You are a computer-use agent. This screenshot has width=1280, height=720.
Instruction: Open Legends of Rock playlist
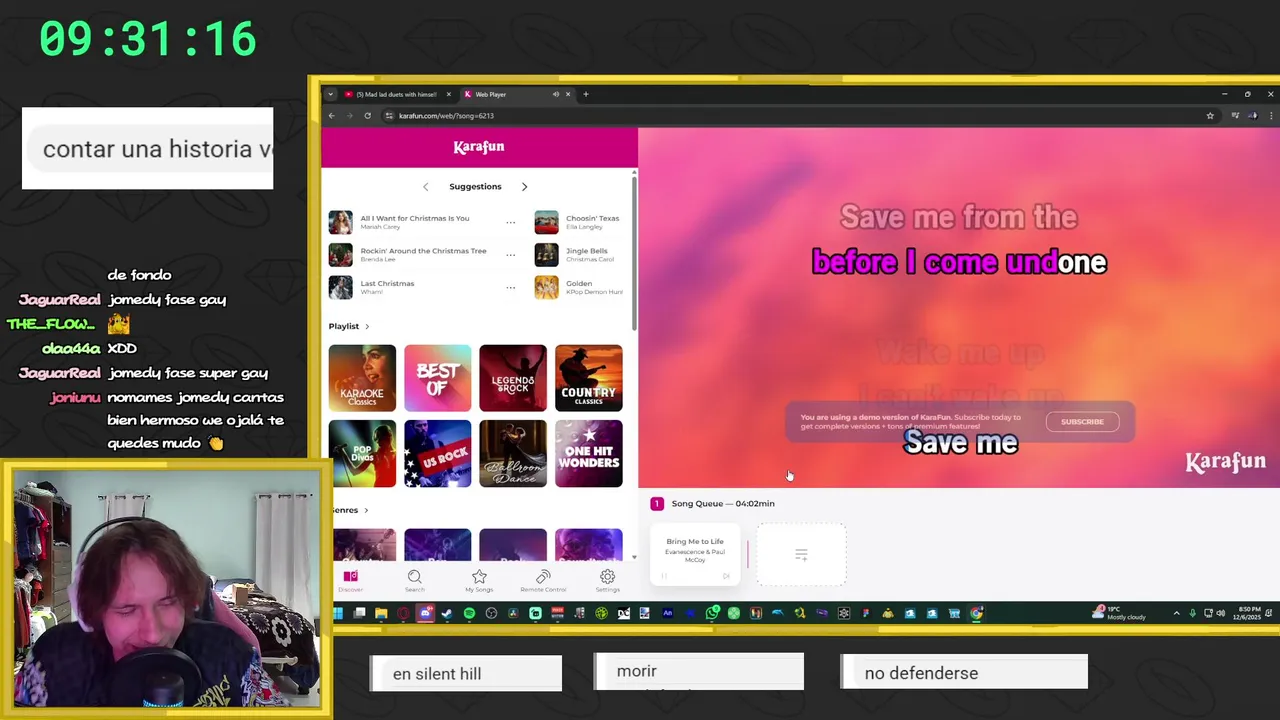click(x=513, y=378)
